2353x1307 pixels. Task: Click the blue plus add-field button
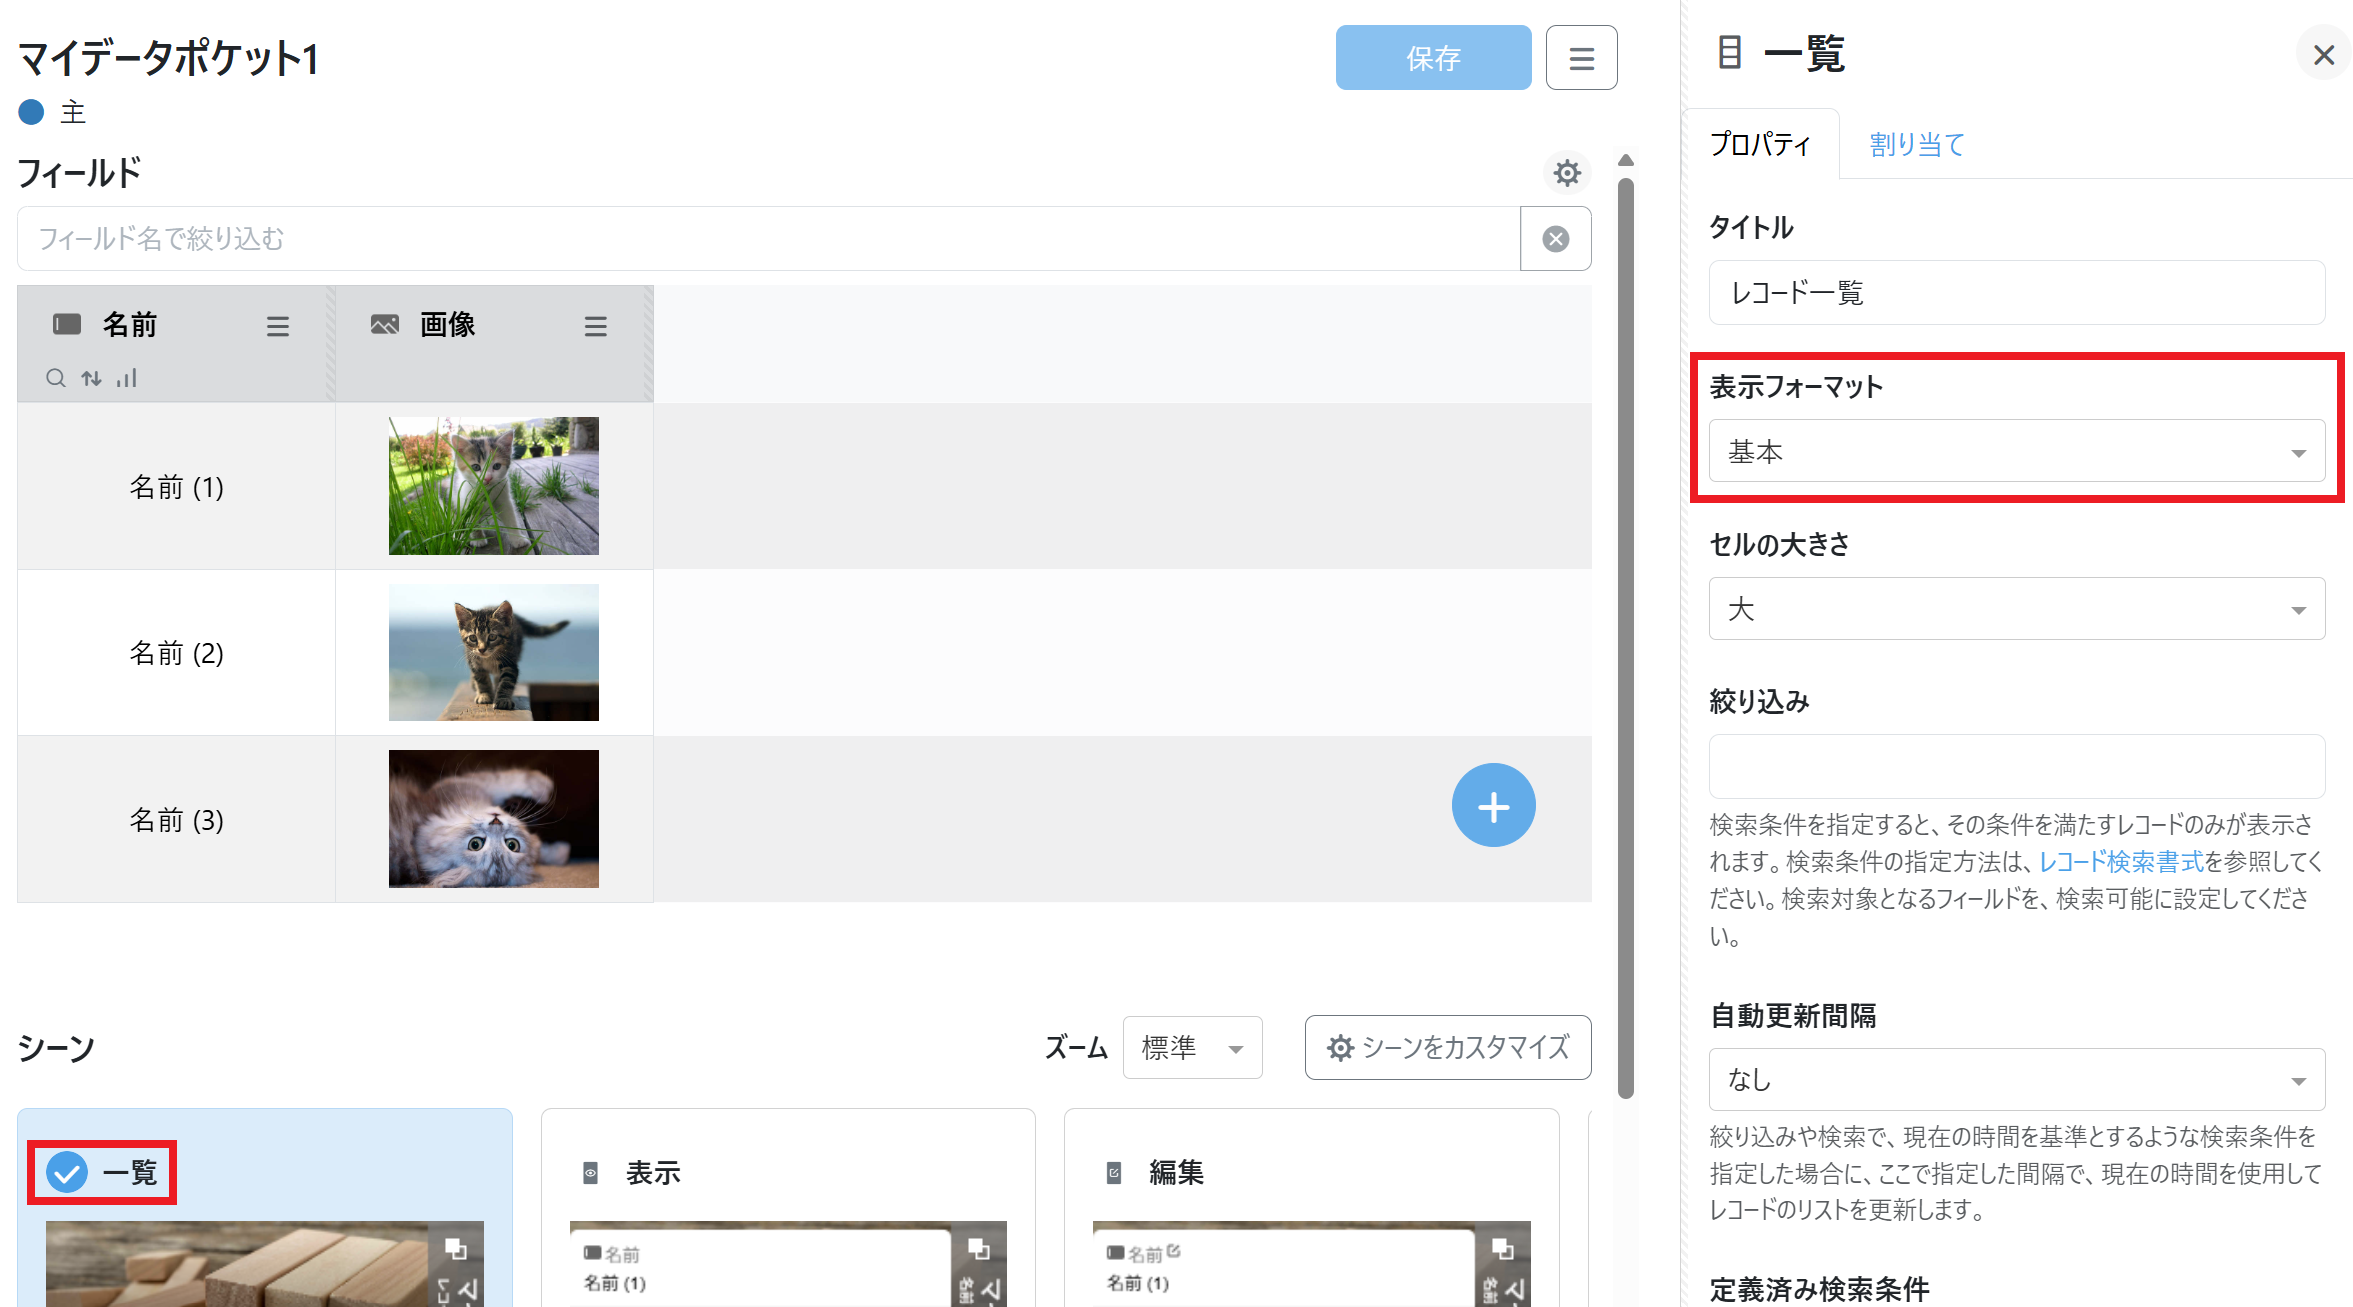[1493, 806]
